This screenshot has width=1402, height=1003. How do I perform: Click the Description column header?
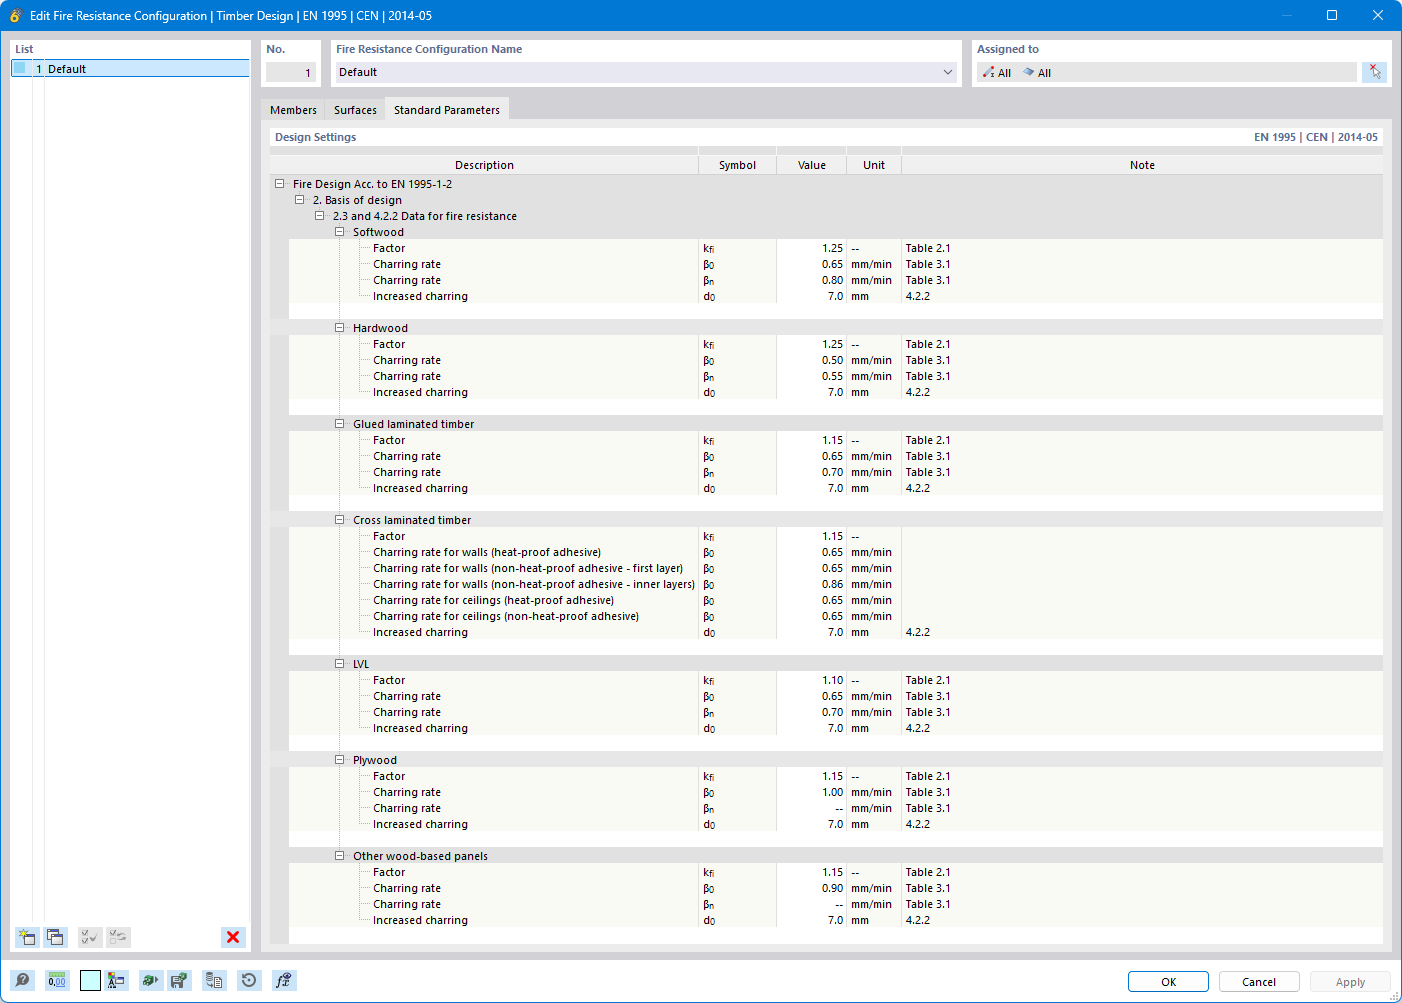(484, 165)
